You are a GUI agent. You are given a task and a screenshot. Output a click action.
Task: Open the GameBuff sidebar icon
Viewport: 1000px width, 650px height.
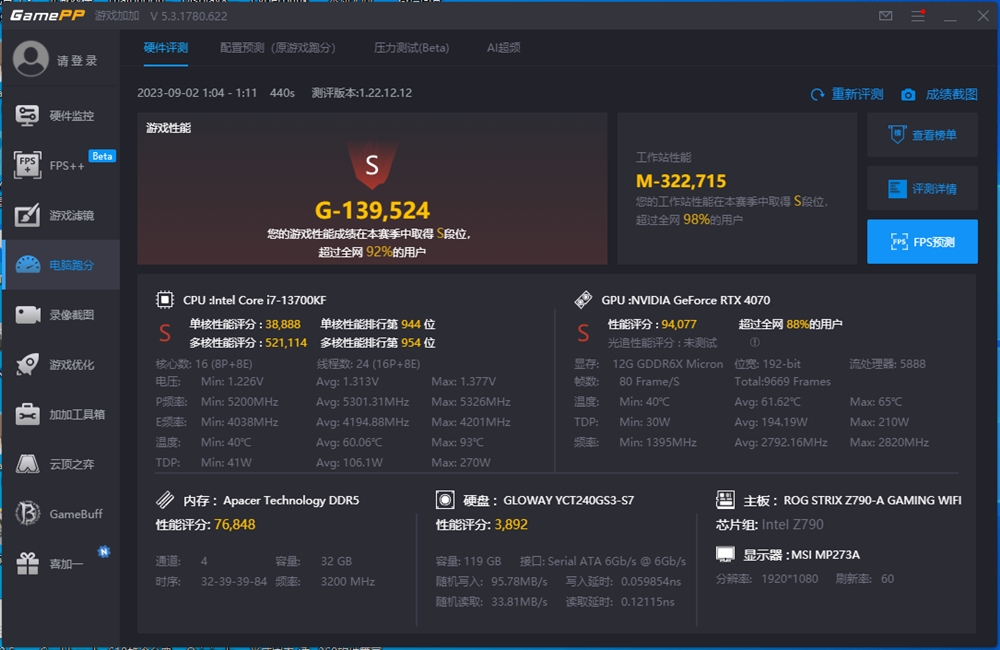27,513
